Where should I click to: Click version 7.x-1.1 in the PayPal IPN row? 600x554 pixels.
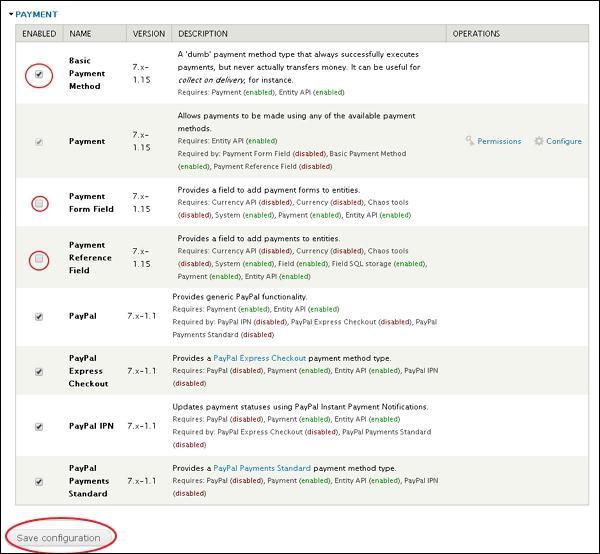pos(142,426)
